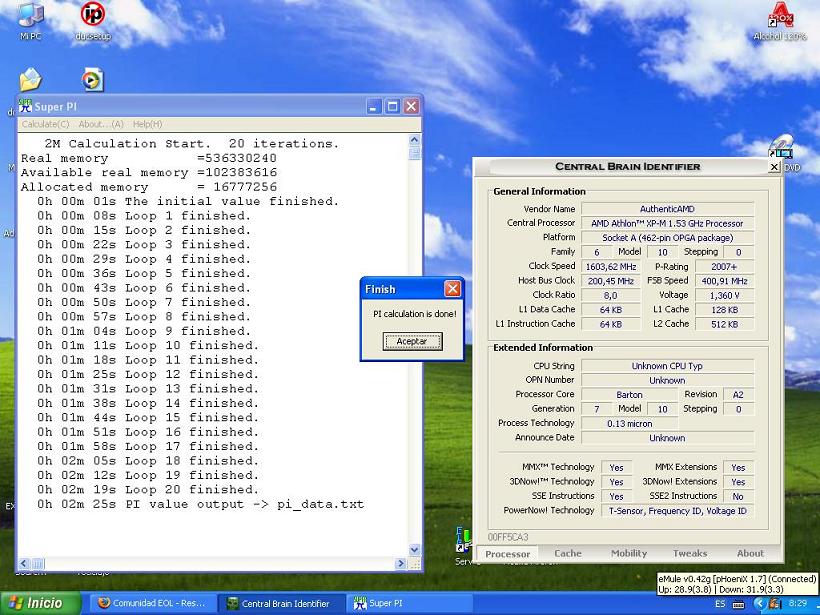The width and height of the screenshot is (820, 615).
Task: Open the media player desktop icon
Action: tap(92, 80)
